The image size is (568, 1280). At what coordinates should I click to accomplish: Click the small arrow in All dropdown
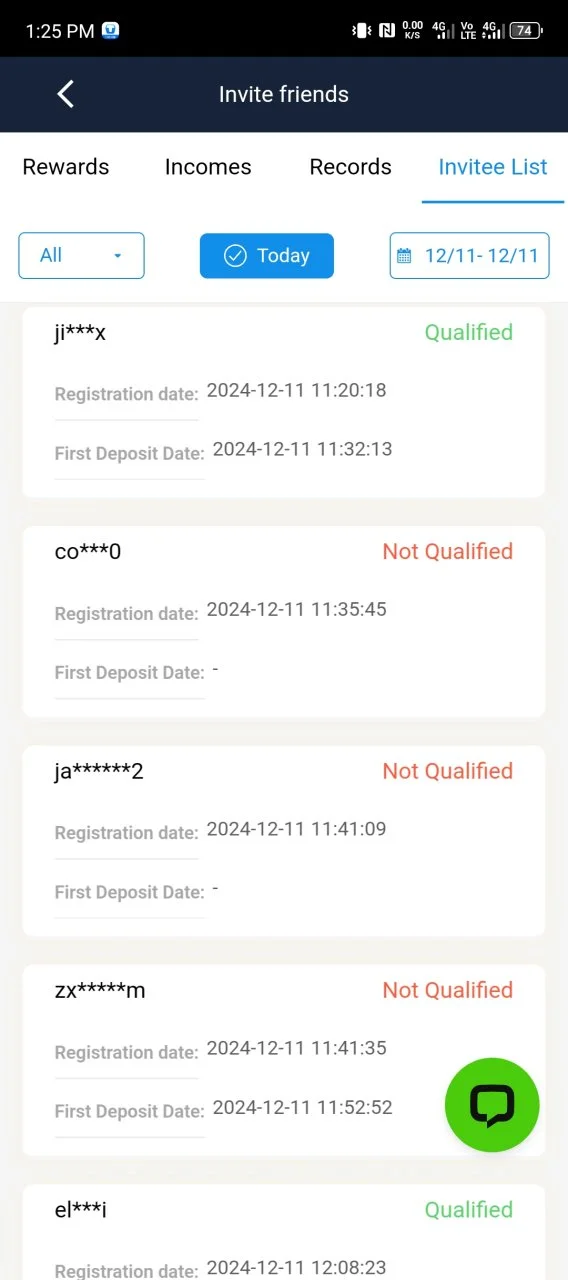[118, 256]
